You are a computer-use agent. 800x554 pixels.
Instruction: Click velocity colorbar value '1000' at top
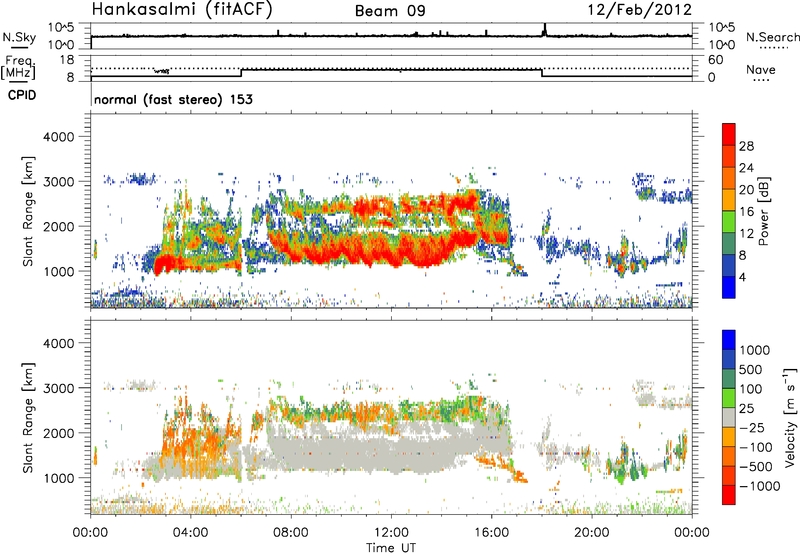(755, 350)
